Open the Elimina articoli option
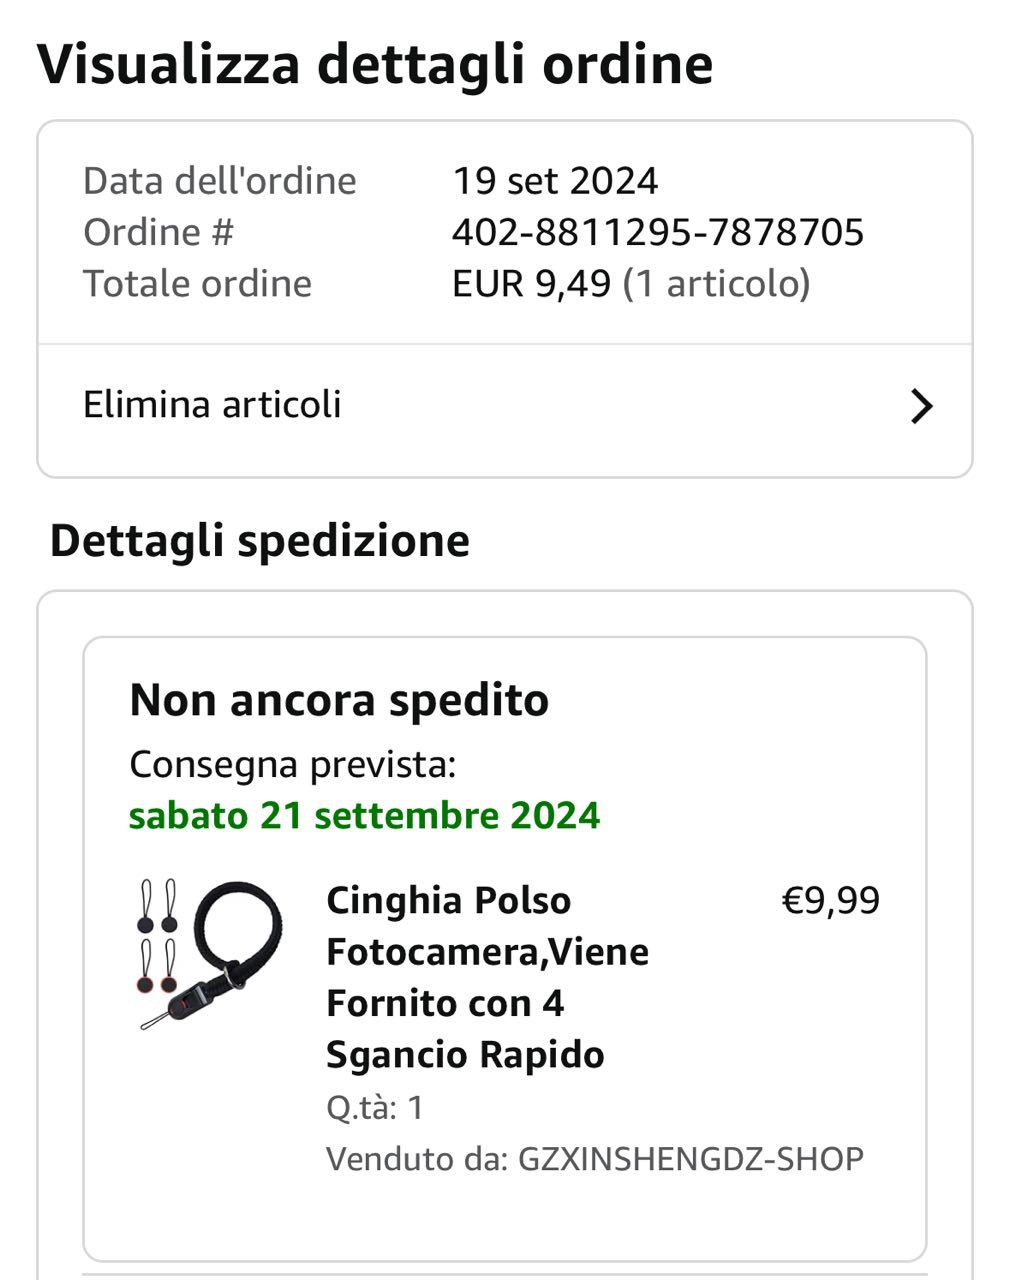Screen dimensions: 1010x1280 coord(212,405)
